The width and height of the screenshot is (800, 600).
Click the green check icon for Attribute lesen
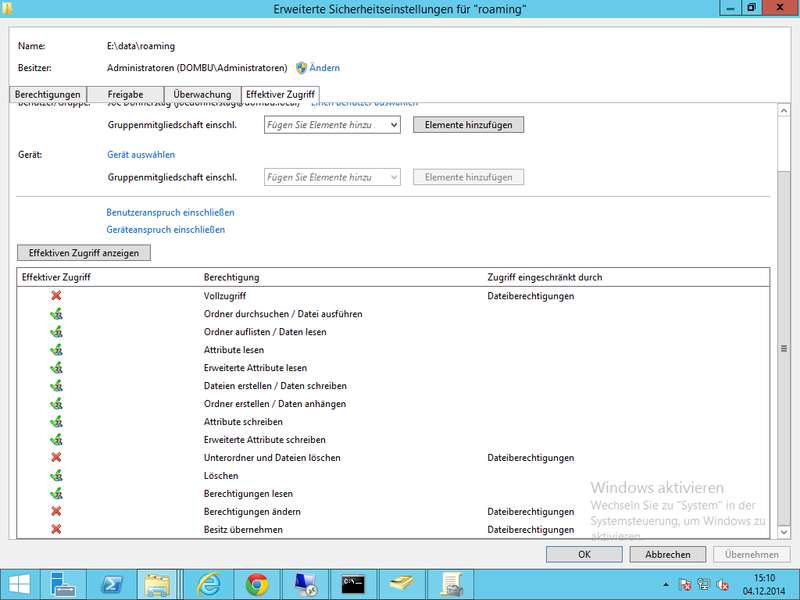click(56, 349)
